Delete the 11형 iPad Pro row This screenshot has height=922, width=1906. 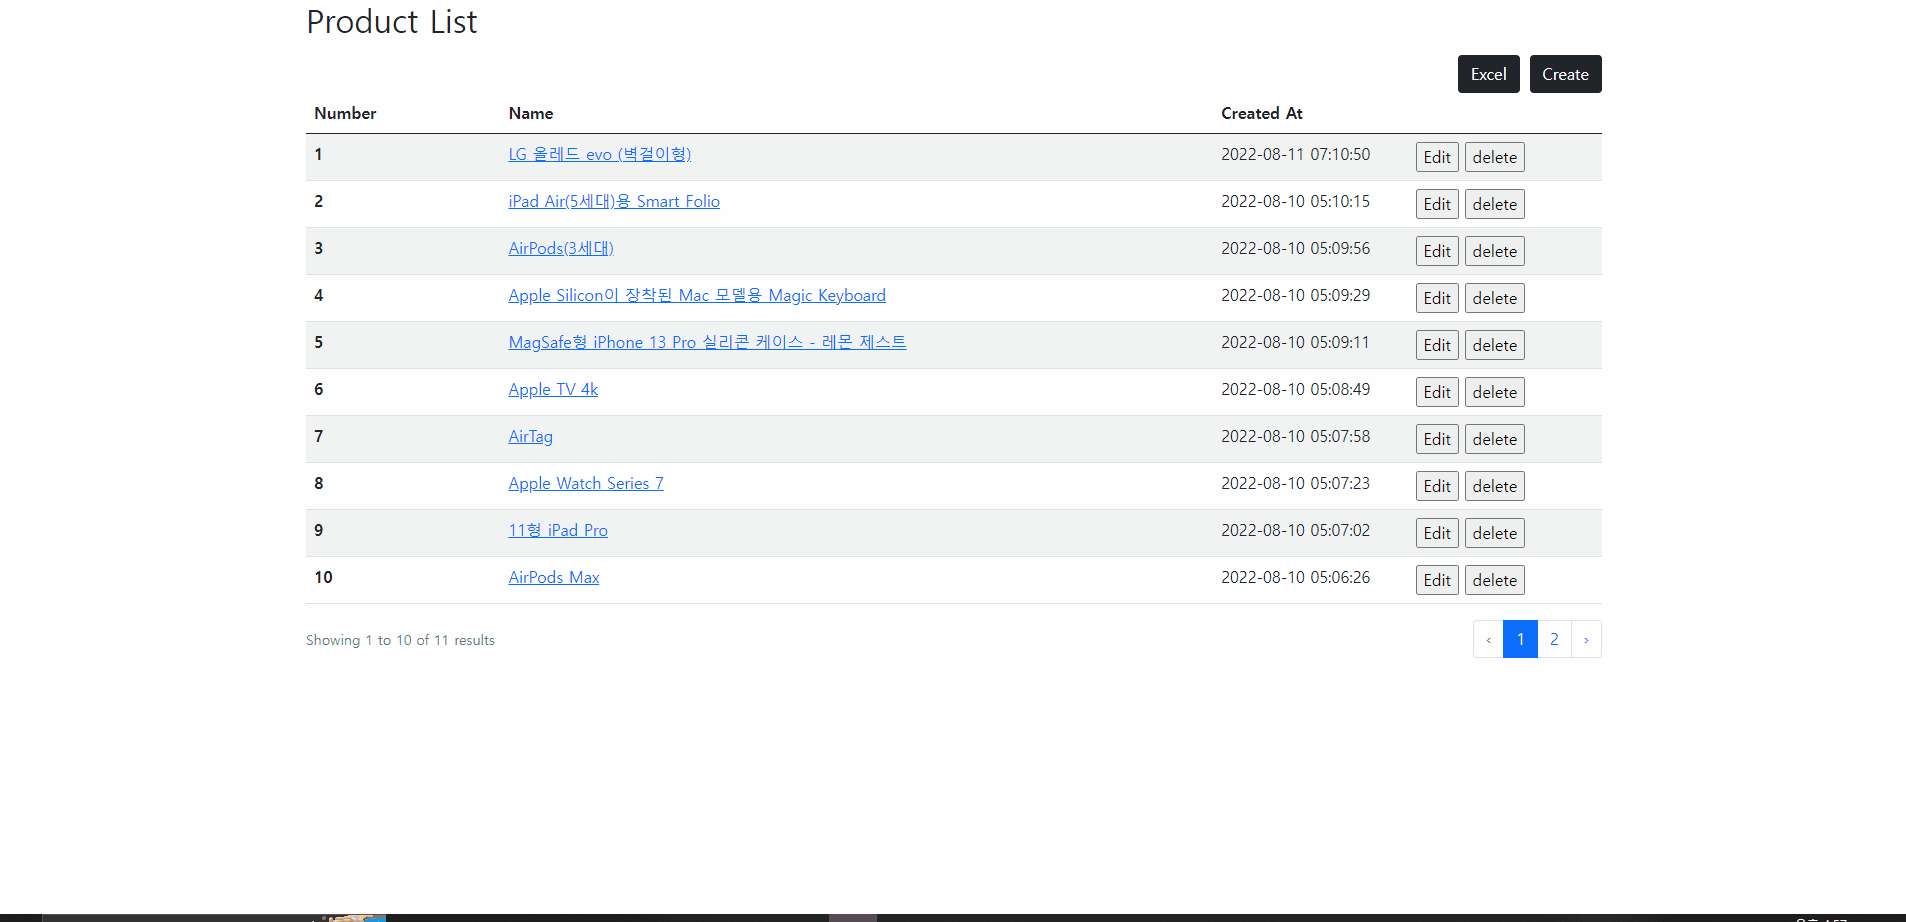1494,533
